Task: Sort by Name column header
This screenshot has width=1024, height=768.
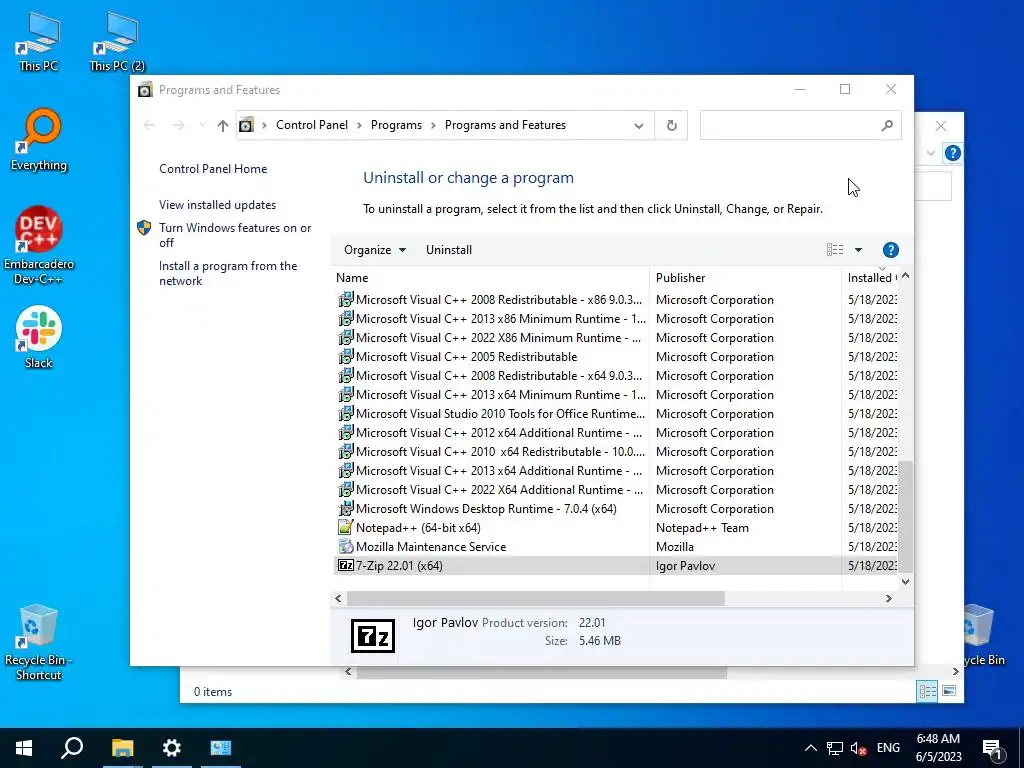Action: click(490, 278)
